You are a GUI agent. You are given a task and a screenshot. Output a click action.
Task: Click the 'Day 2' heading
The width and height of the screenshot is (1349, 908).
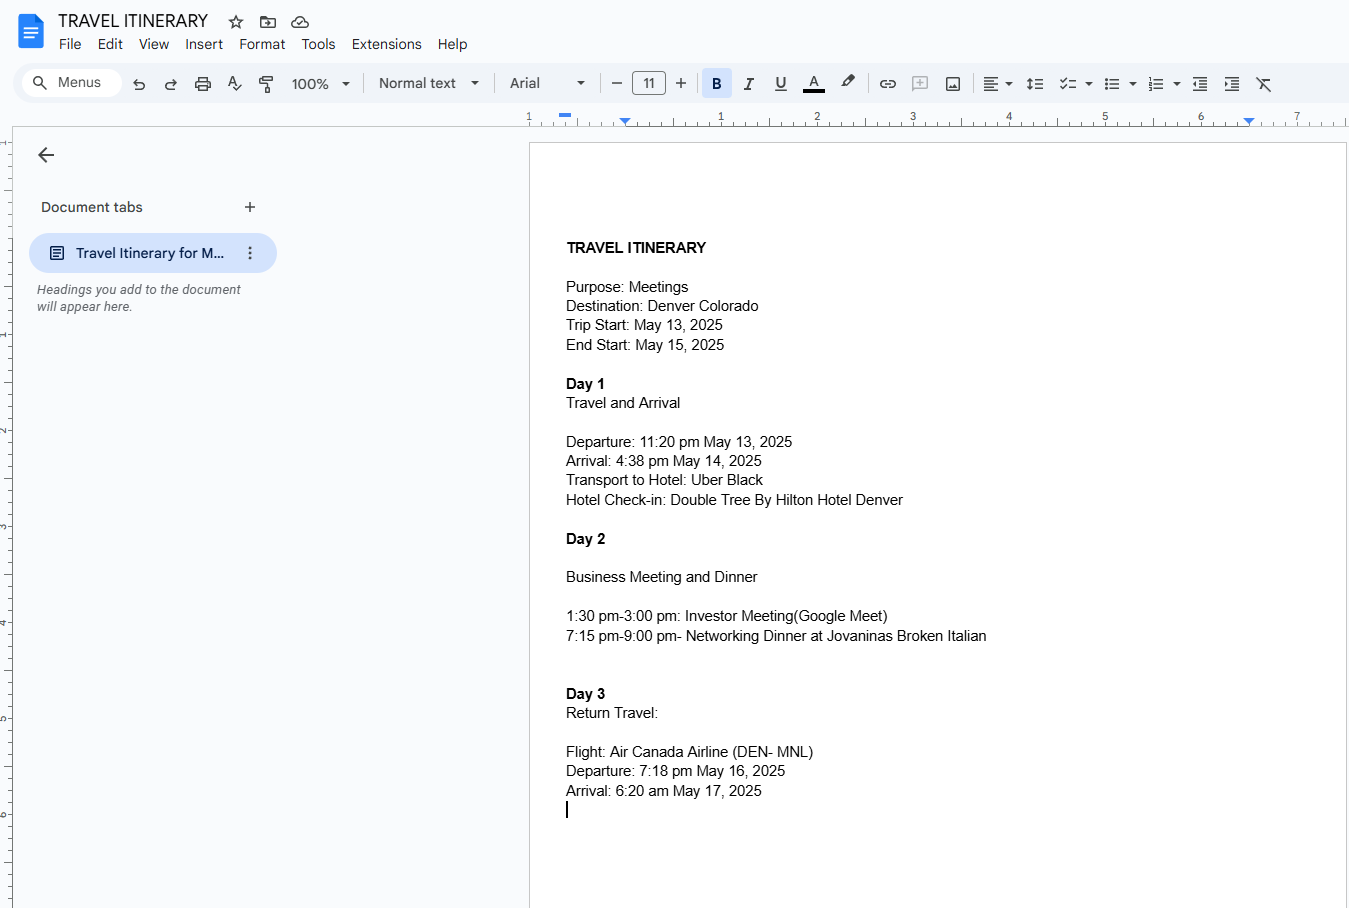(585, 539)
